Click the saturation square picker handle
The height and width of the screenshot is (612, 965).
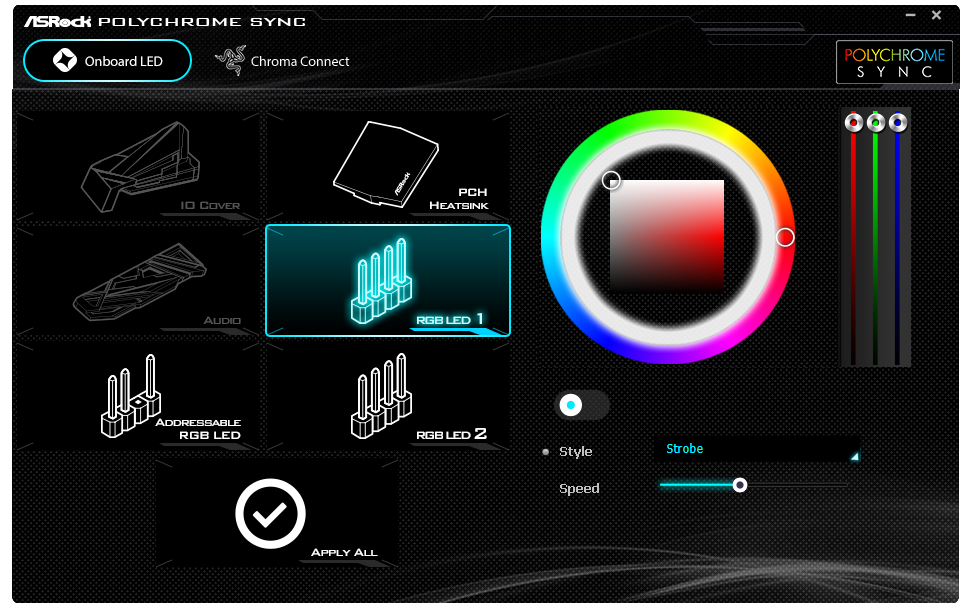click(x=611, y=180)
